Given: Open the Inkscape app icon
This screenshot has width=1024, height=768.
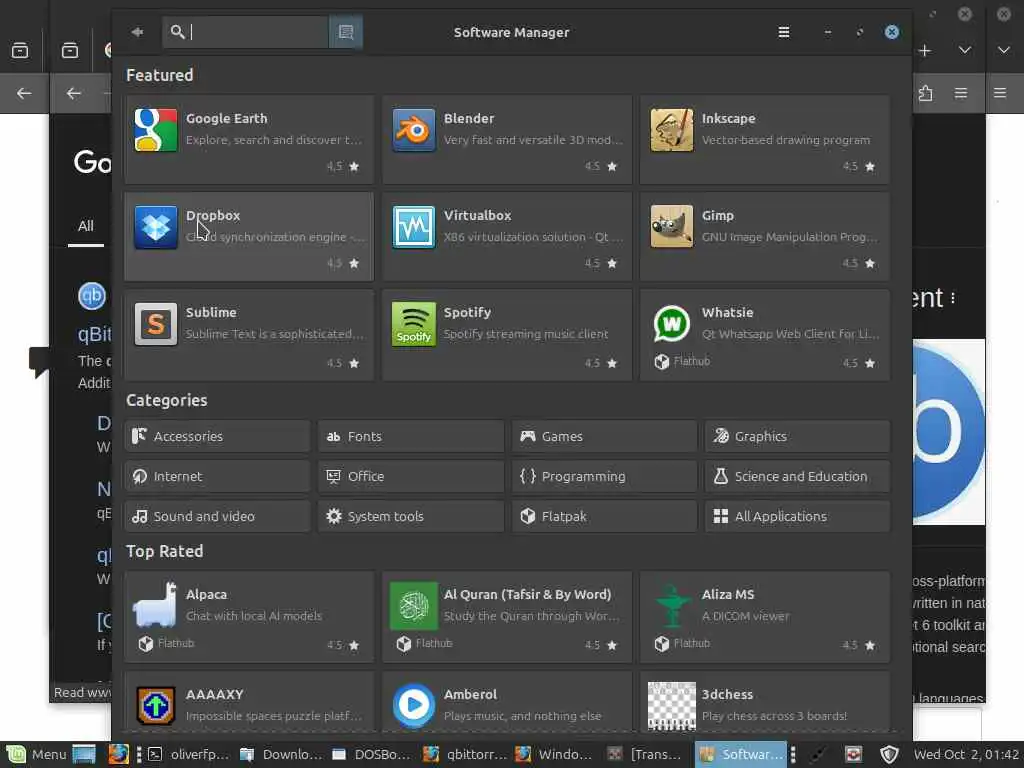Looking at the screenshot, I should click(671, 130).
